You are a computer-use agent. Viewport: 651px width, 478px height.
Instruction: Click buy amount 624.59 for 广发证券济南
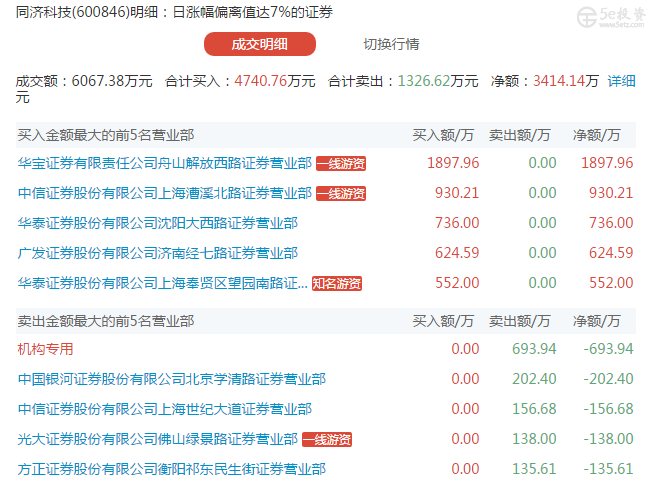click(x=457, y=253)
